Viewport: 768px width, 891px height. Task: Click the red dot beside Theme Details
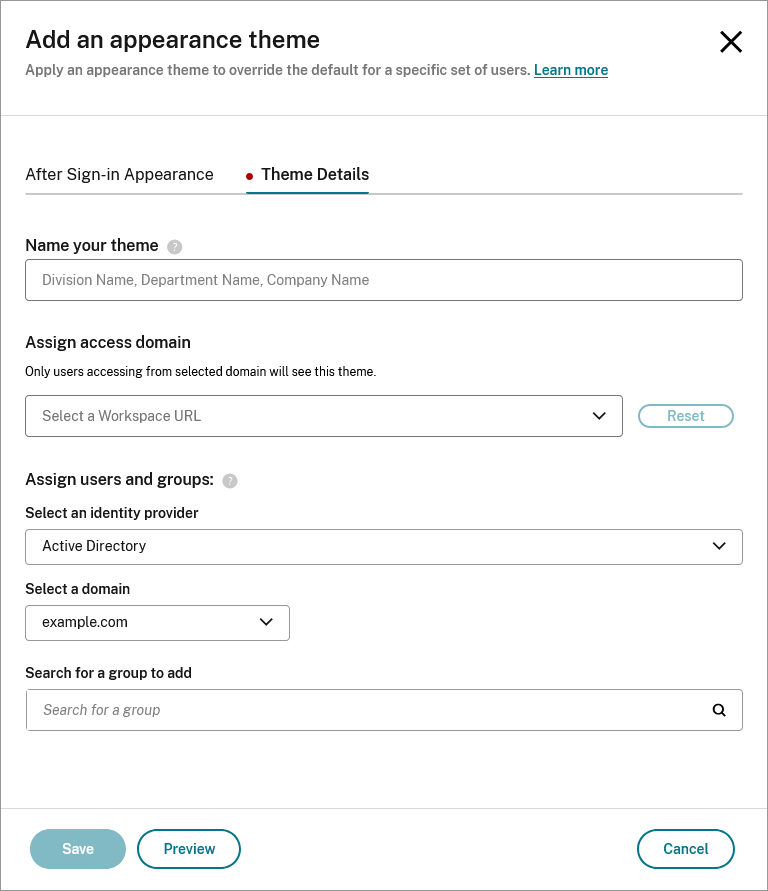tap(249, 176)
